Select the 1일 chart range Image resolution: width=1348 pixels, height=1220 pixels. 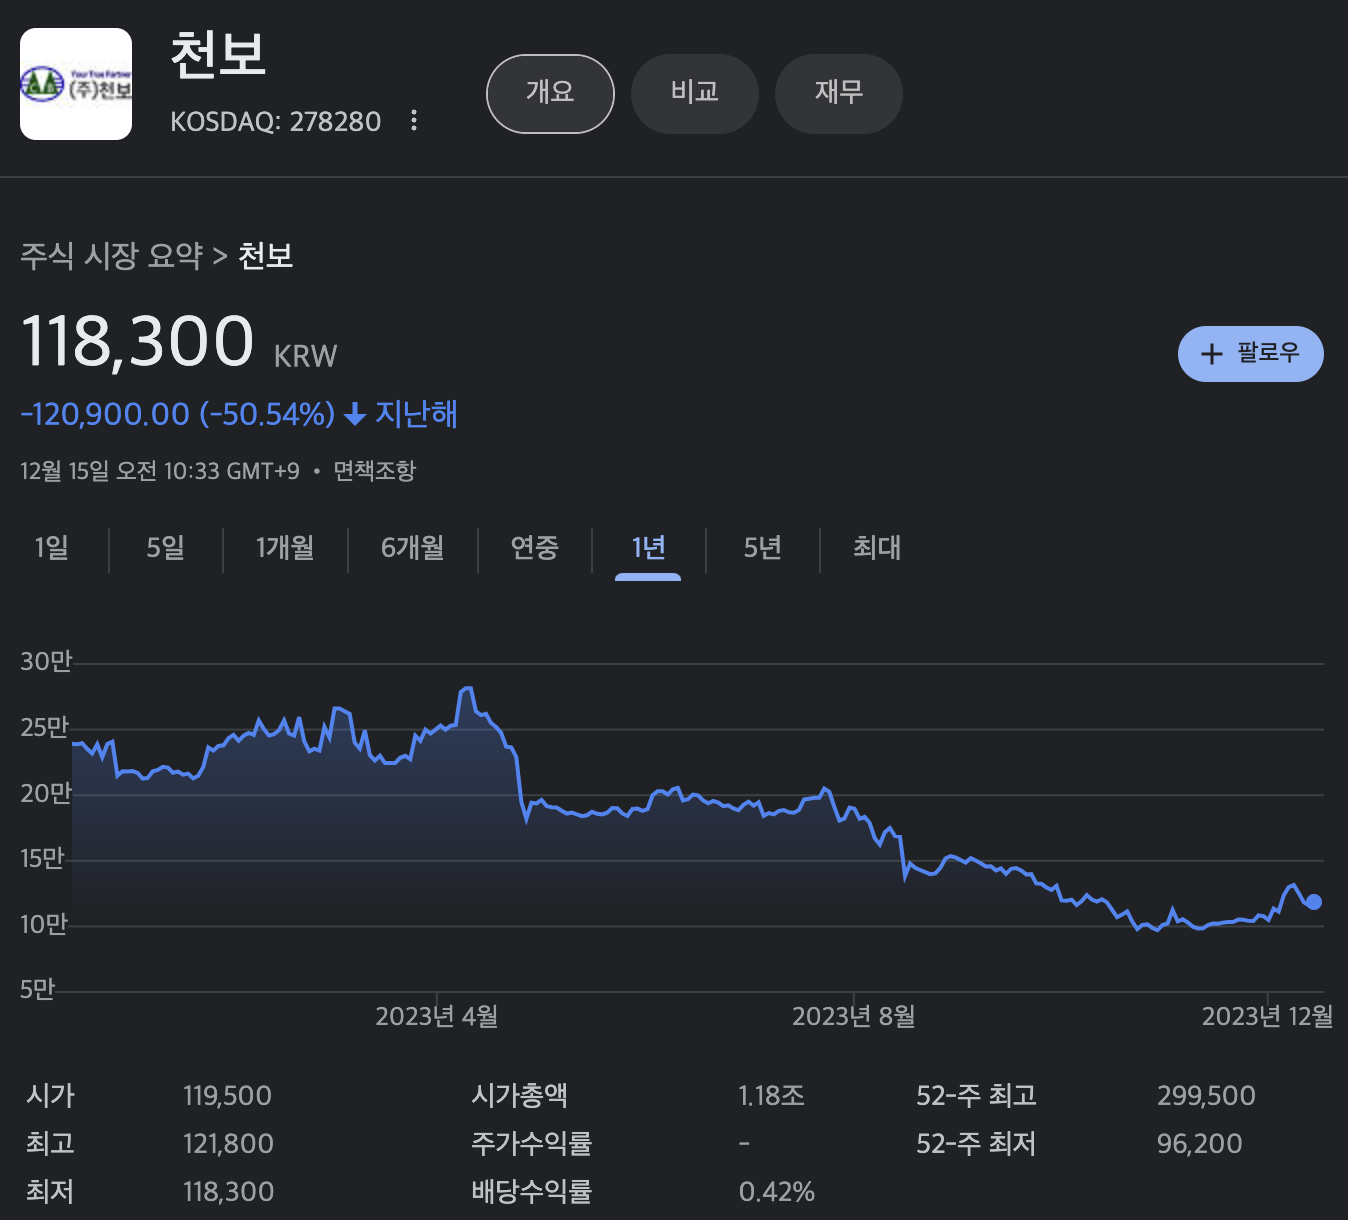(52, 548)
